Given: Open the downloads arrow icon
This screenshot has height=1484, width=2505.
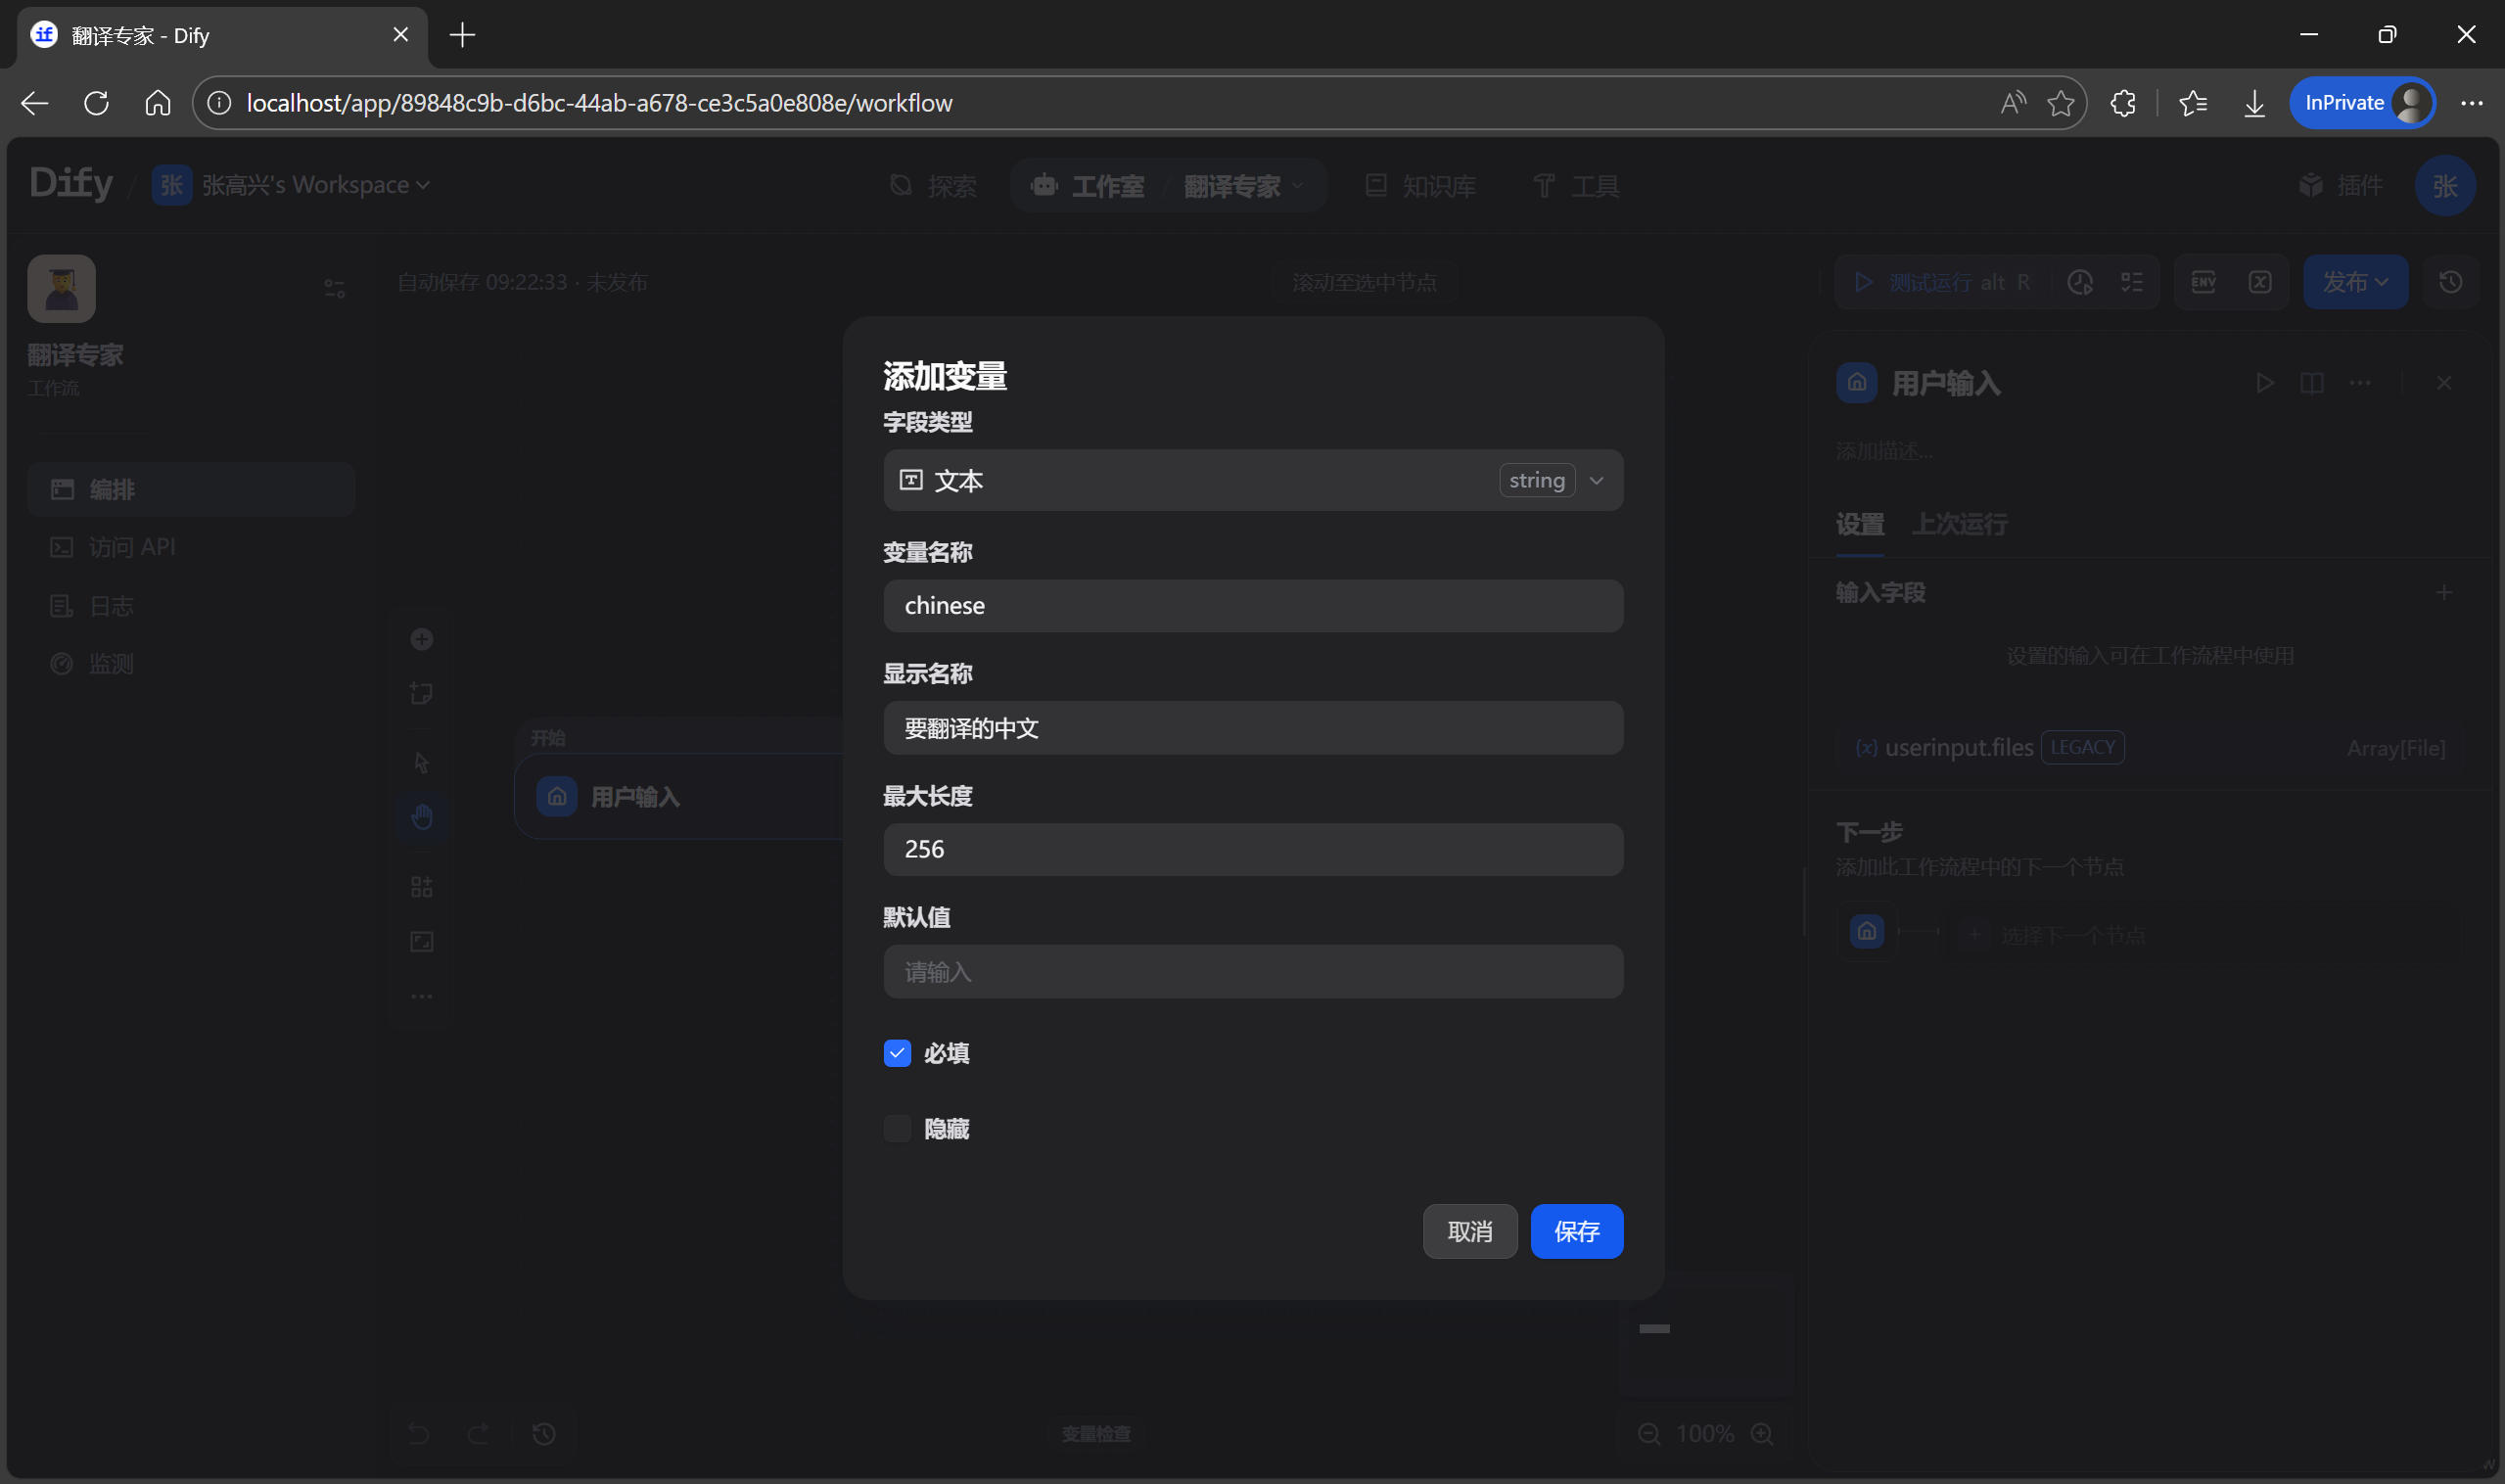Looking at the screenshot, I should 2254,103.
